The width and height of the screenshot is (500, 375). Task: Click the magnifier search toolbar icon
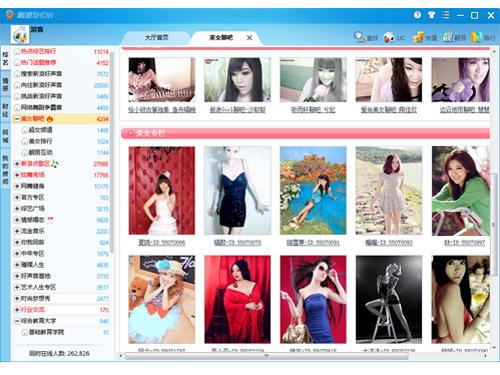point(360,37)
